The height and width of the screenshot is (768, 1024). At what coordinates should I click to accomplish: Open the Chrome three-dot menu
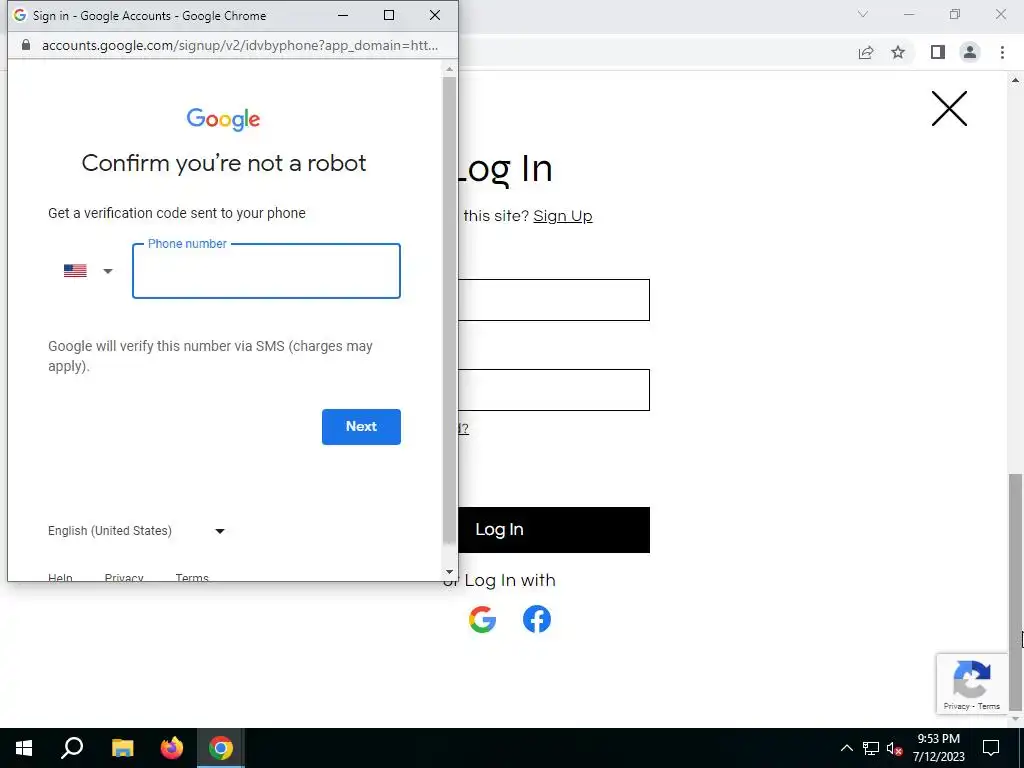1002,52
